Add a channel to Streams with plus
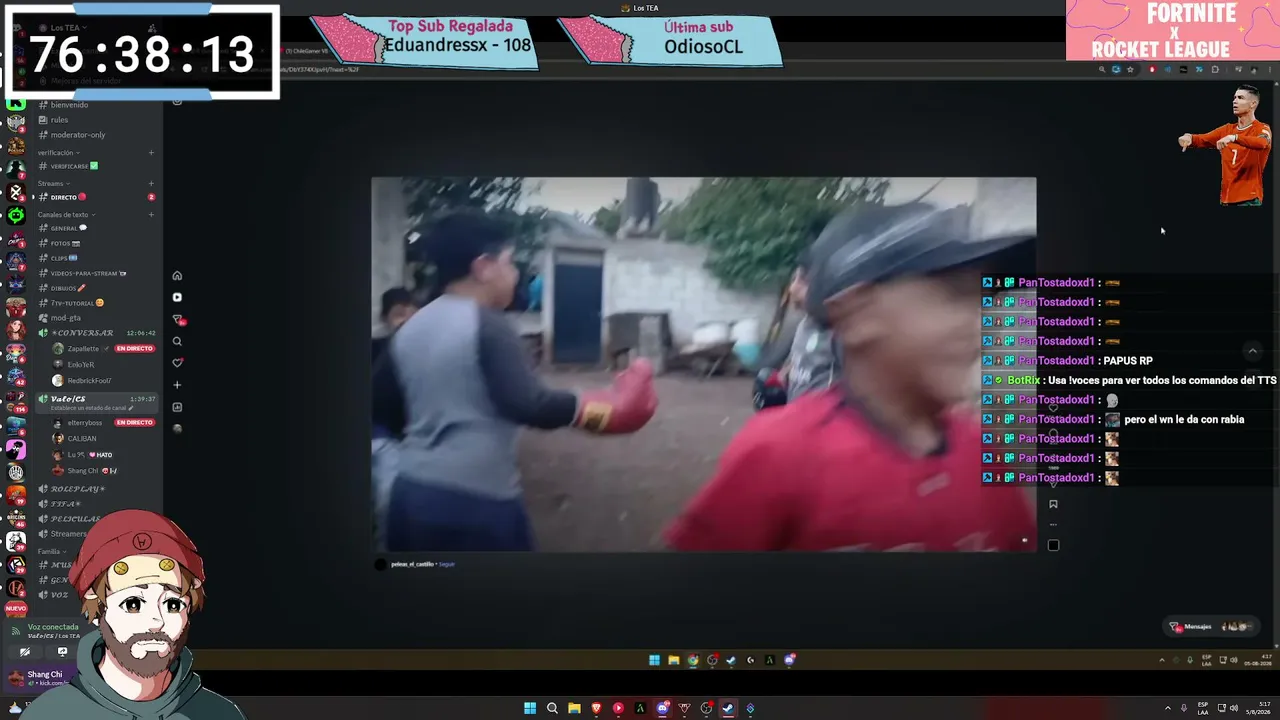This screenshot has width=1280, height=720. pyautogui.click(x=151, y=184)
